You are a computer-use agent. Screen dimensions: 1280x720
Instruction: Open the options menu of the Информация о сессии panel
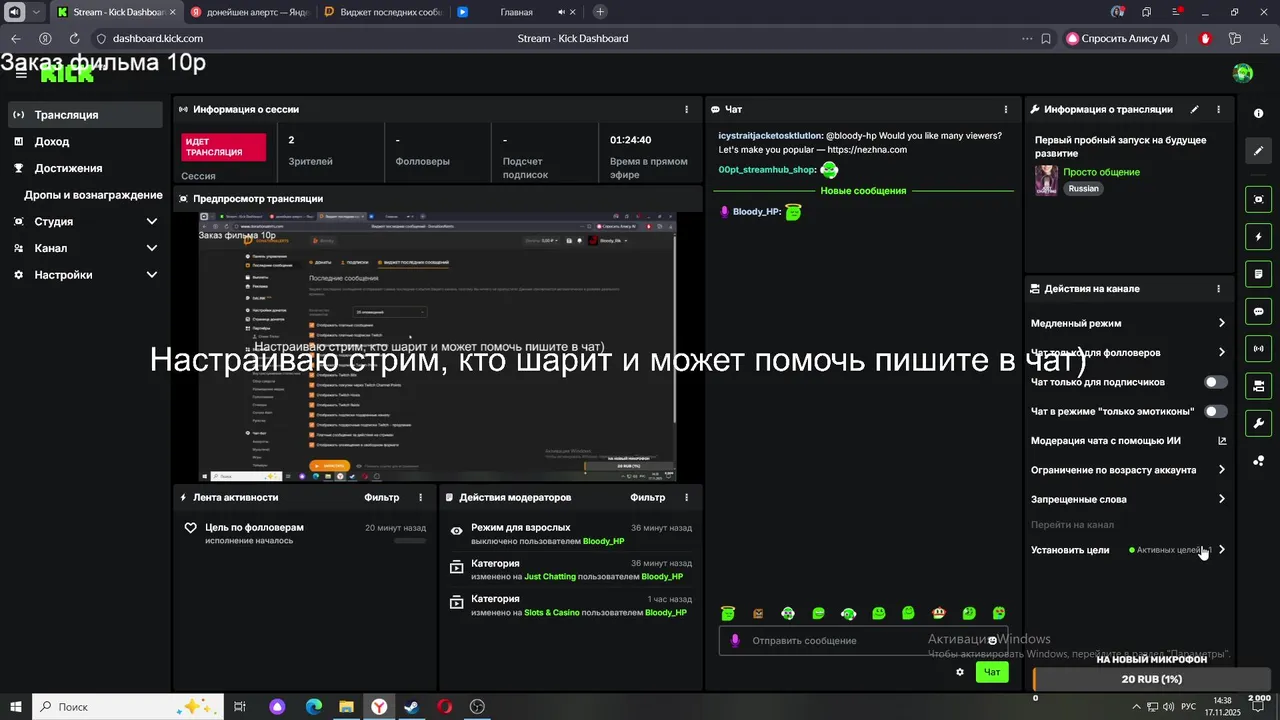pos(686,109)
